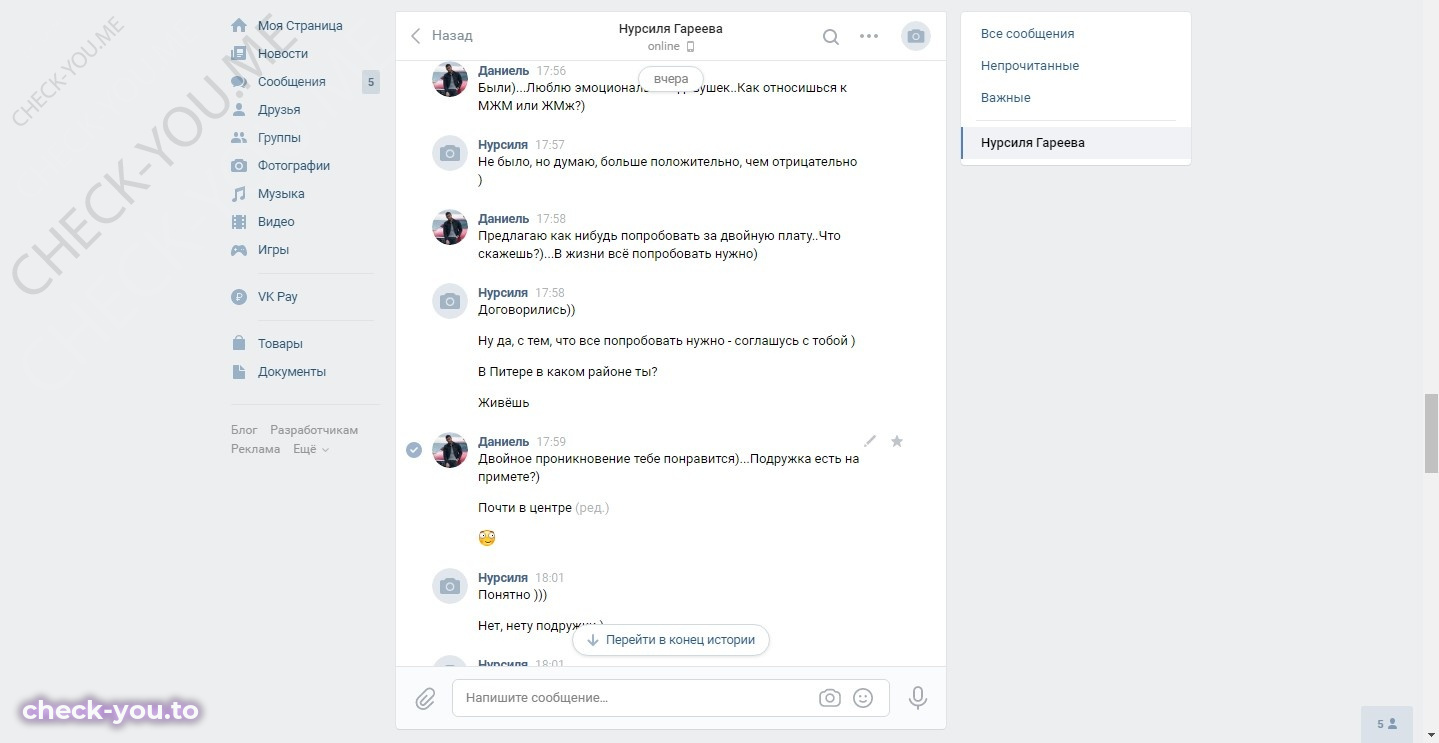The image size is (1439, 743).
Task: Click the Сообщения chat bubble icon
Action: click(x=239, y=81)
